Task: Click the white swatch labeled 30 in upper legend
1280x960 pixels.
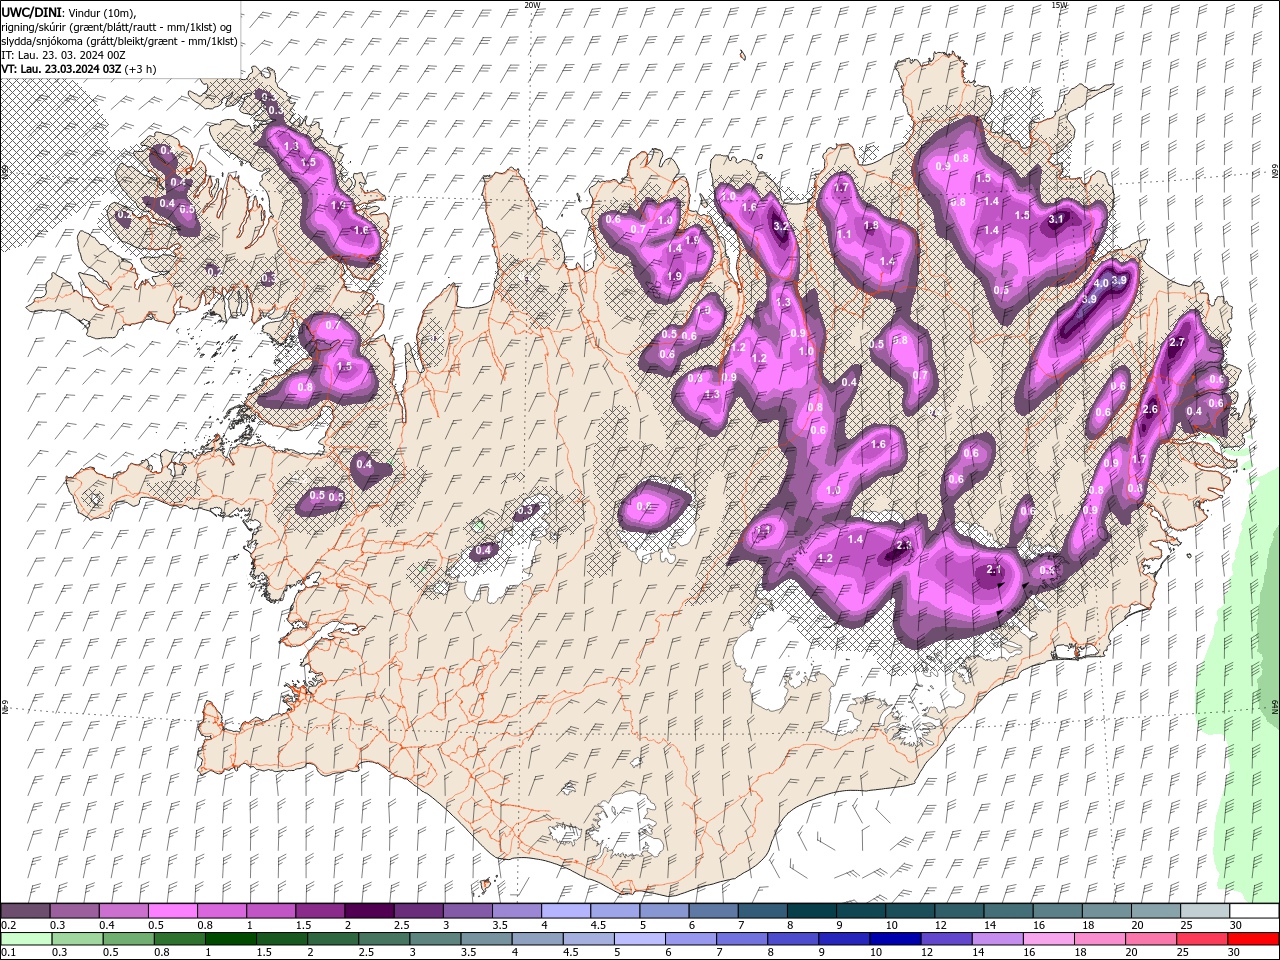Action: click(x=1254, y=911)
